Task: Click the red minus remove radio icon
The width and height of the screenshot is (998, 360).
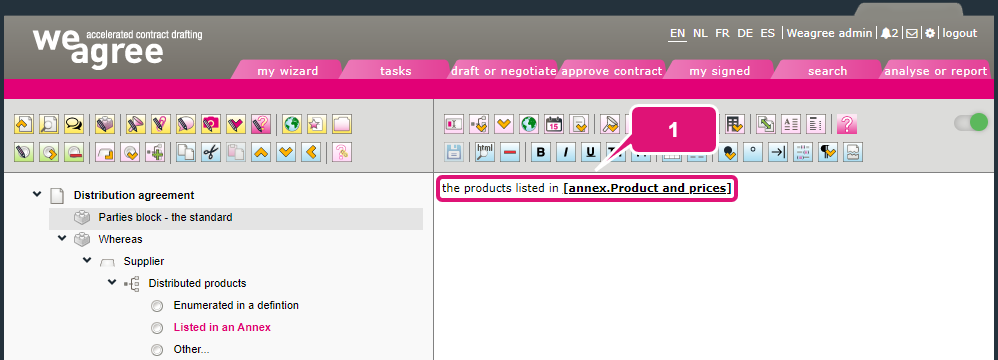Action: click(x=74, y=151)
